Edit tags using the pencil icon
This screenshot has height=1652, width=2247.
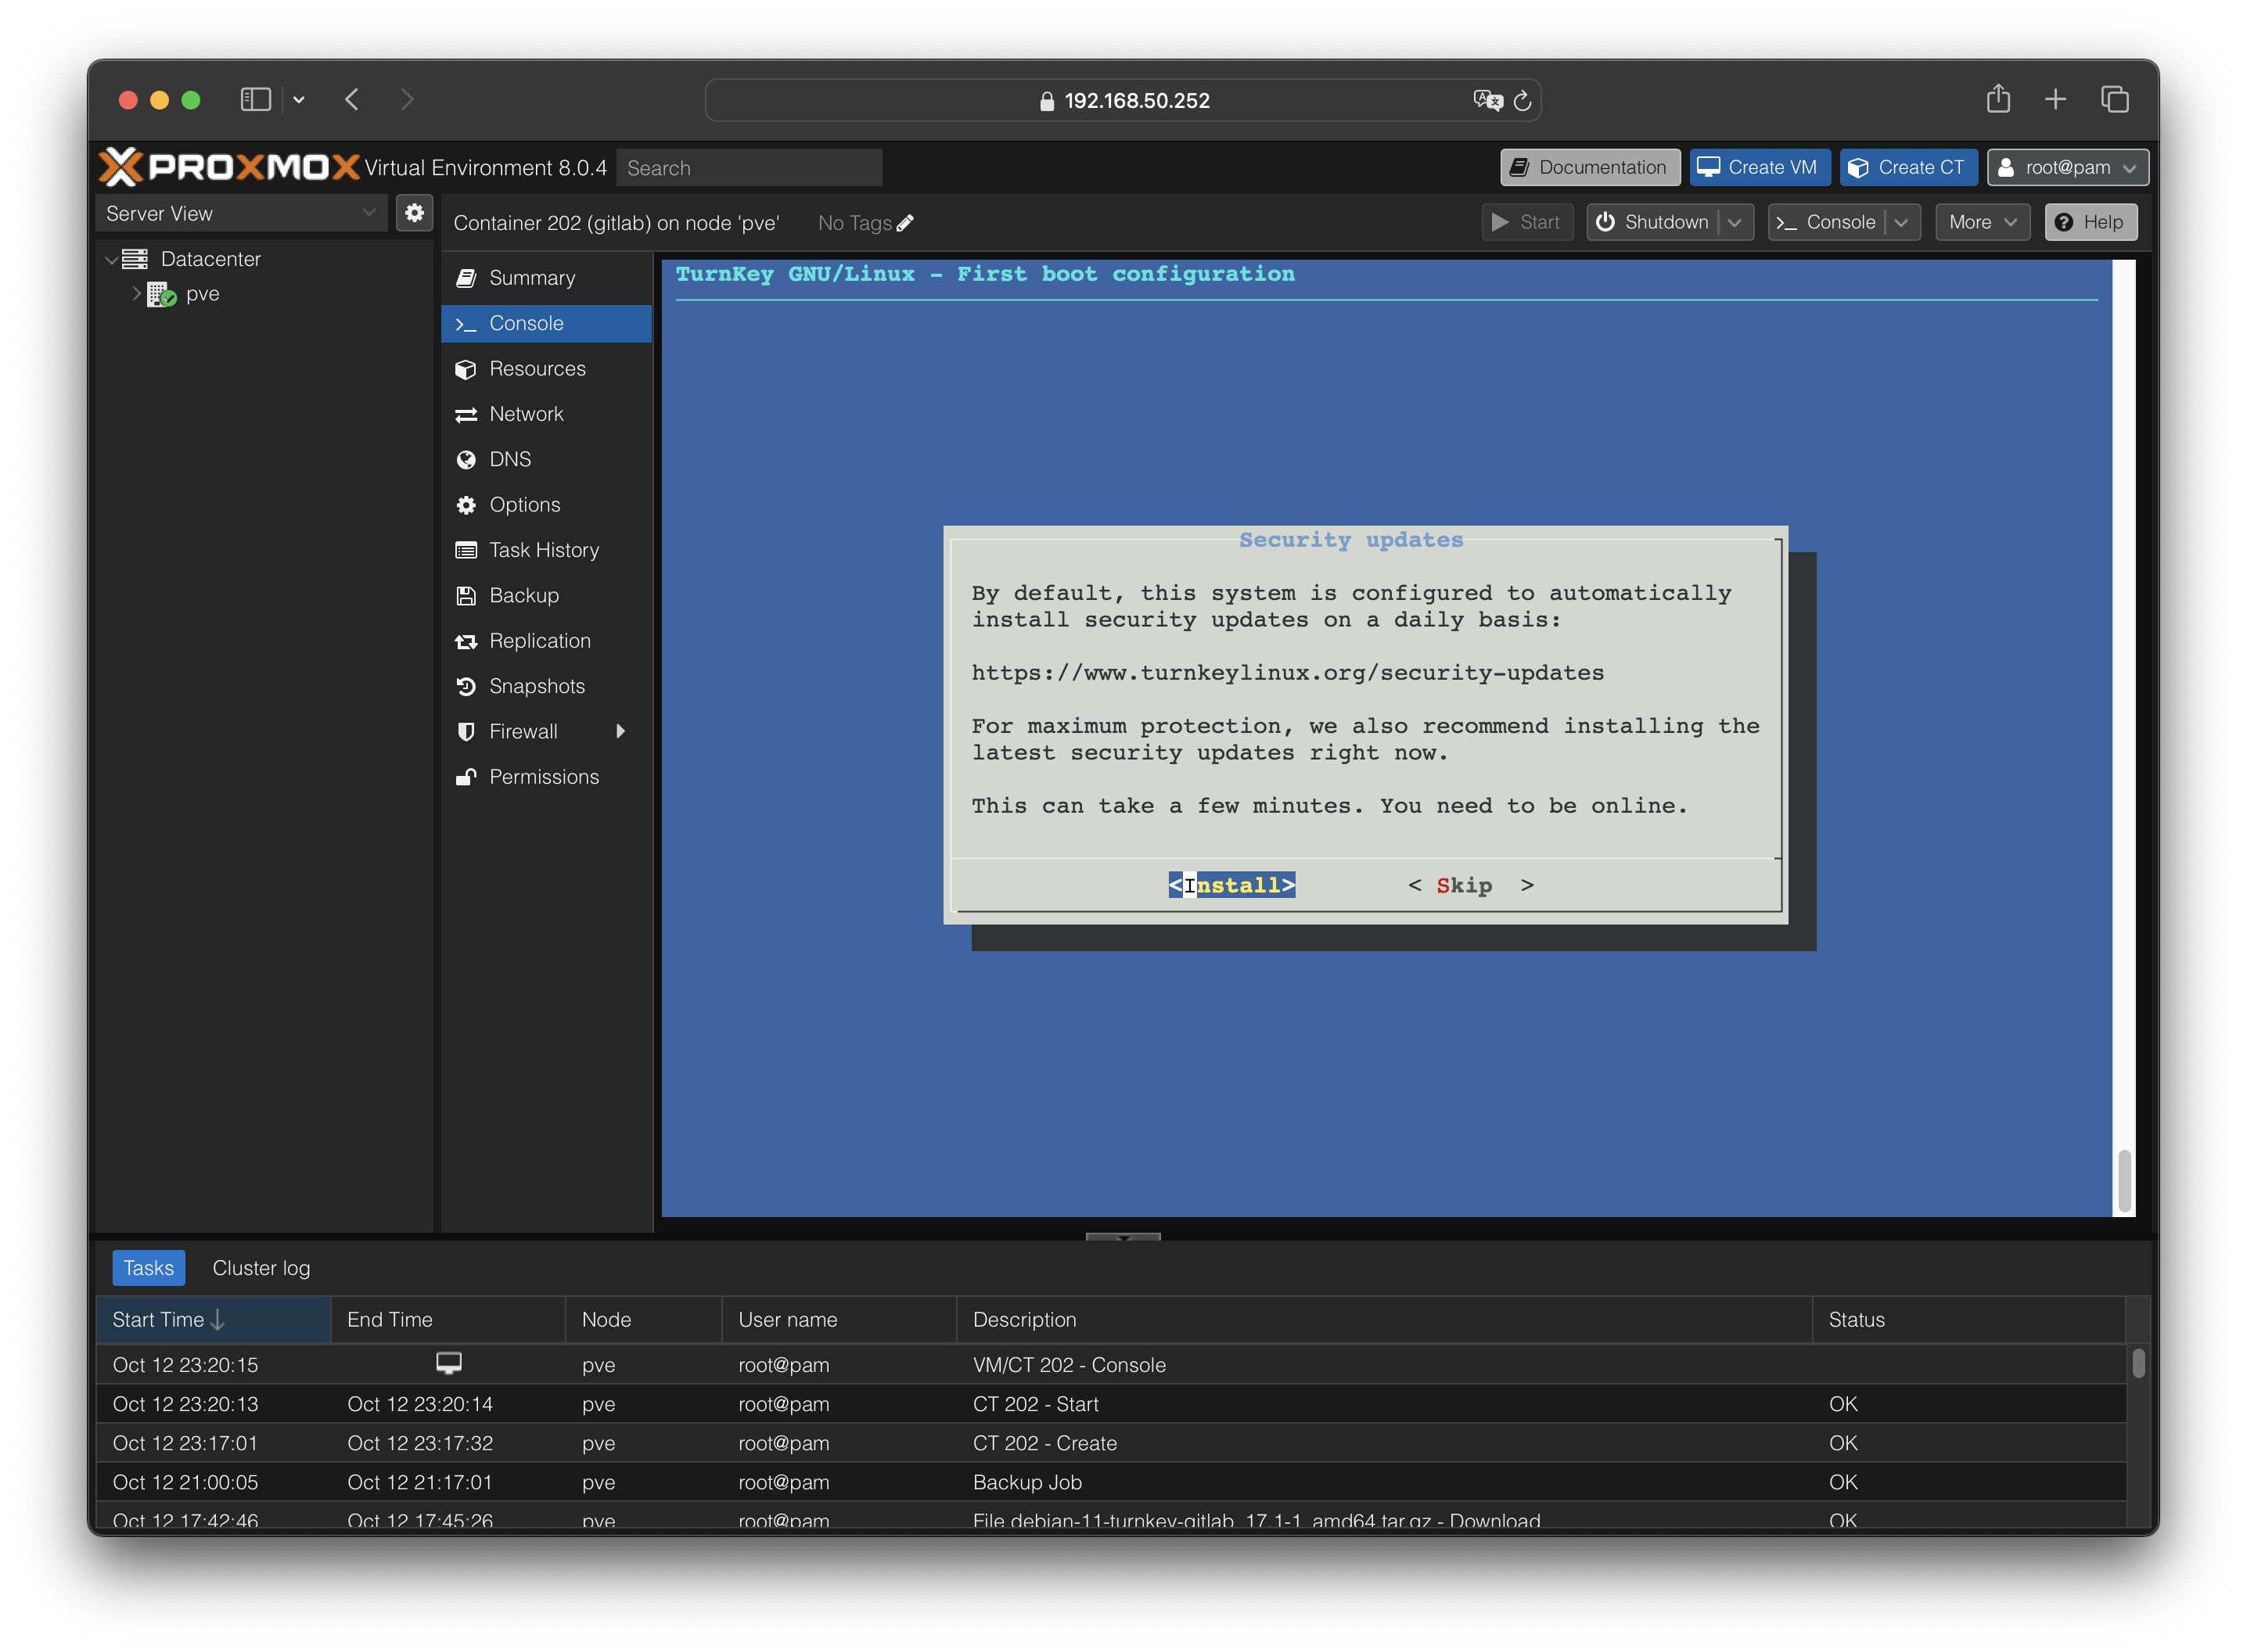(905, 223)
